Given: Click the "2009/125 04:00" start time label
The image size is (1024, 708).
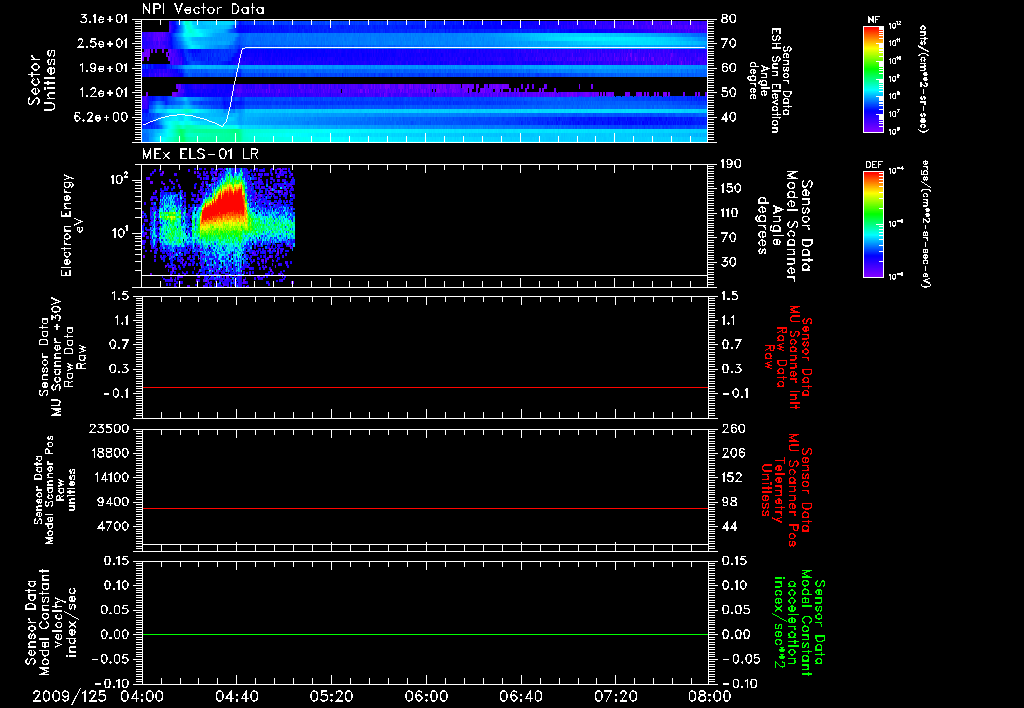Looking at the screenshot, I should pos(98,696).
